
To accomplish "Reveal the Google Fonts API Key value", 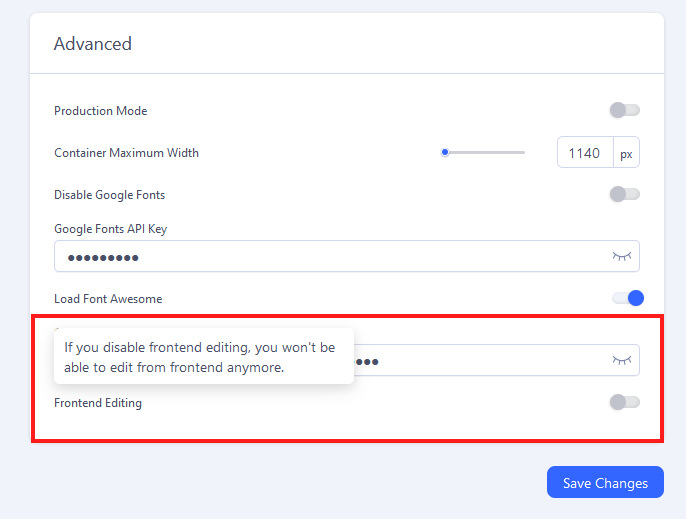I will pos(622,256).
